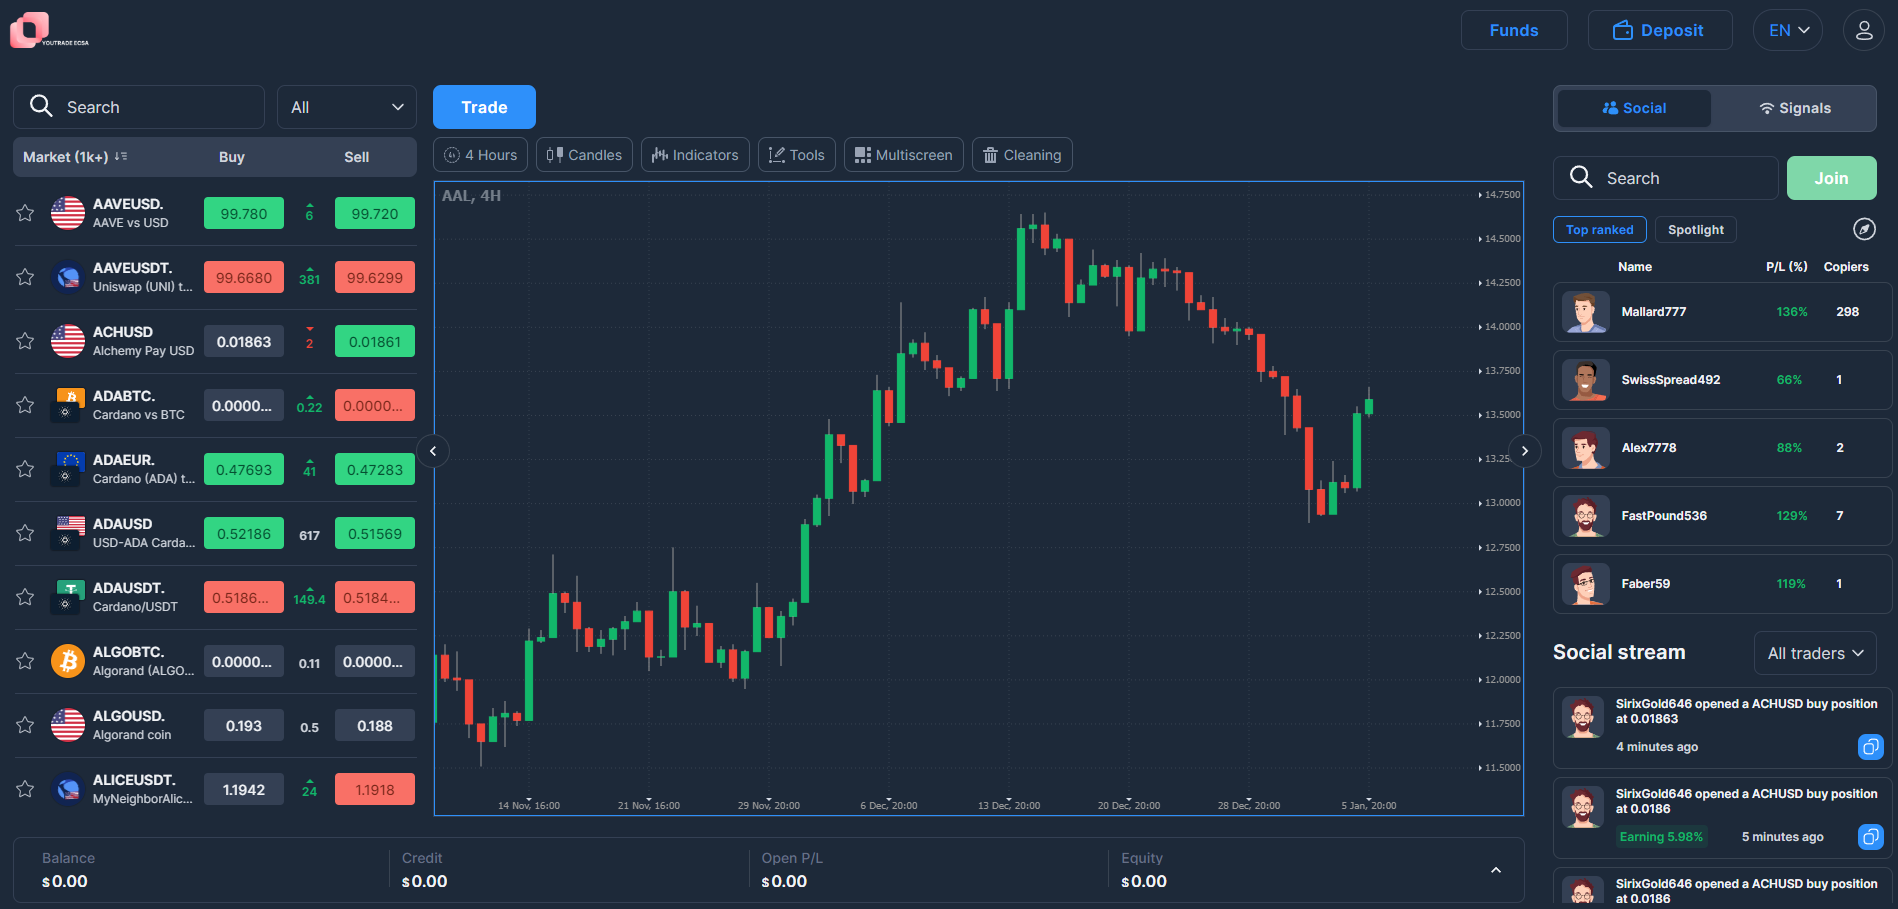The height and width of the screenshot is (909, 1898).
Task: Click the P/L (%) column header
Action: click(x=1787, y=267)
